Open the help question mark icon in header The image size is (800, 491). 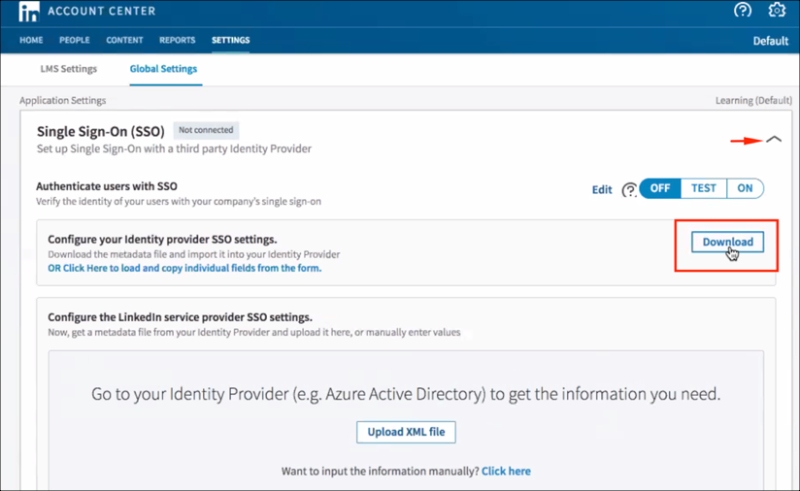(x=742, y=11)
